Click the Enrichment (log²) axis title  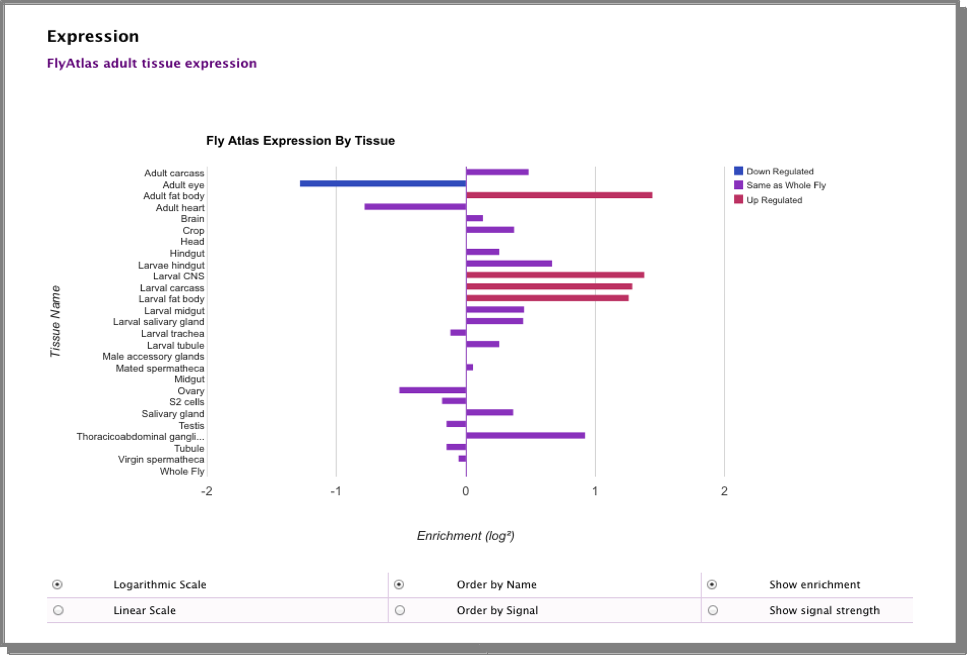pyautogui.click(x=466, y=535)
